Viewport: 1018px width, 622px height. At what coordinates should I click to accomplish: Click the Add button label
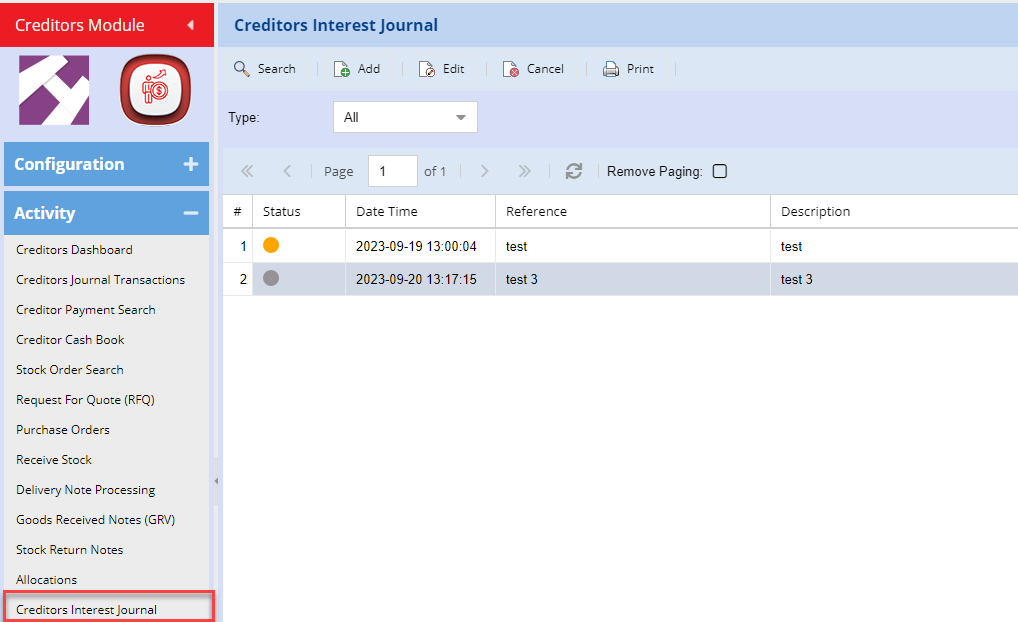tap(369, 69)
